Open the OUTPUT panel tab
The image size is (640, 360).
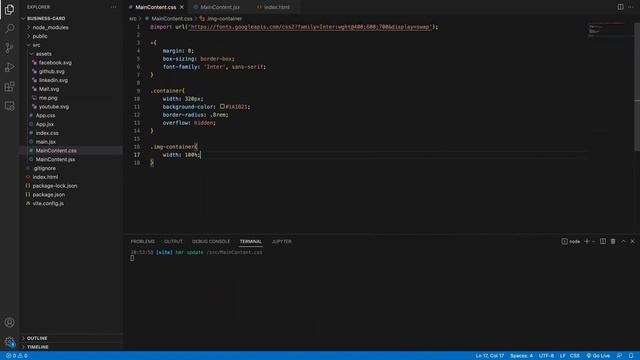[x=173, y=242]
